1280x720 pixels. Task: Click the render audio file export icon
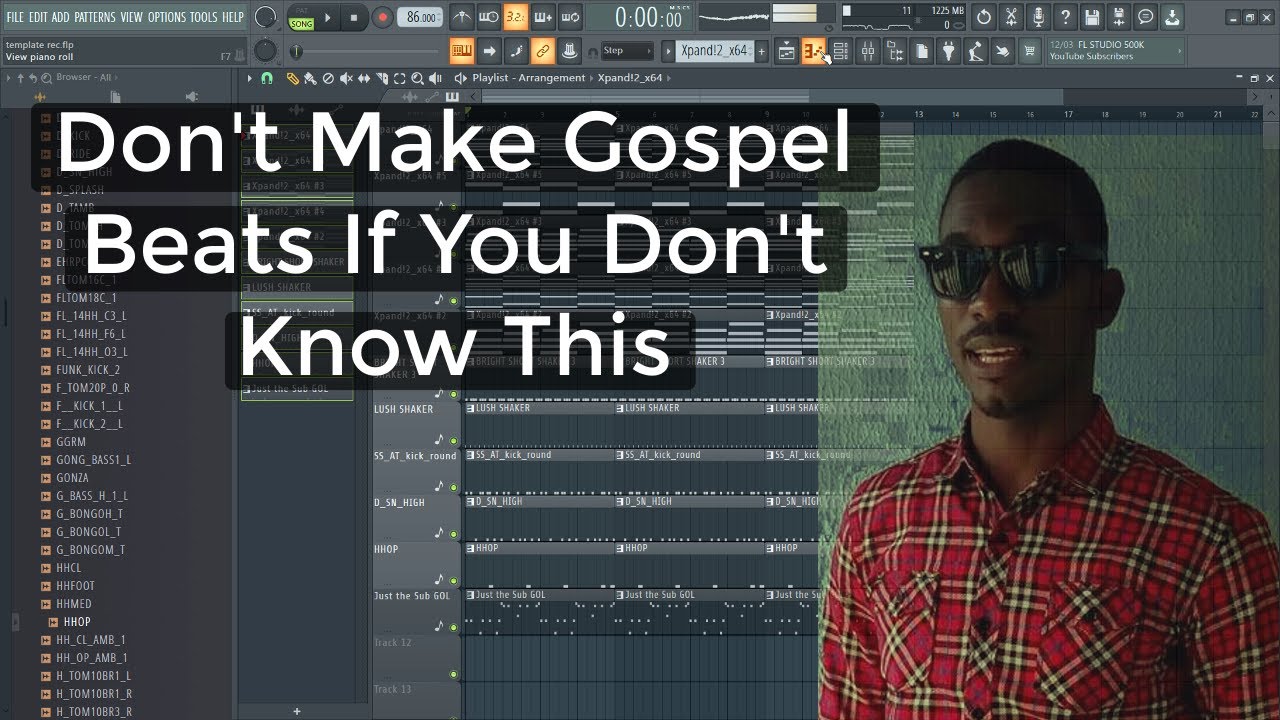1120,17
